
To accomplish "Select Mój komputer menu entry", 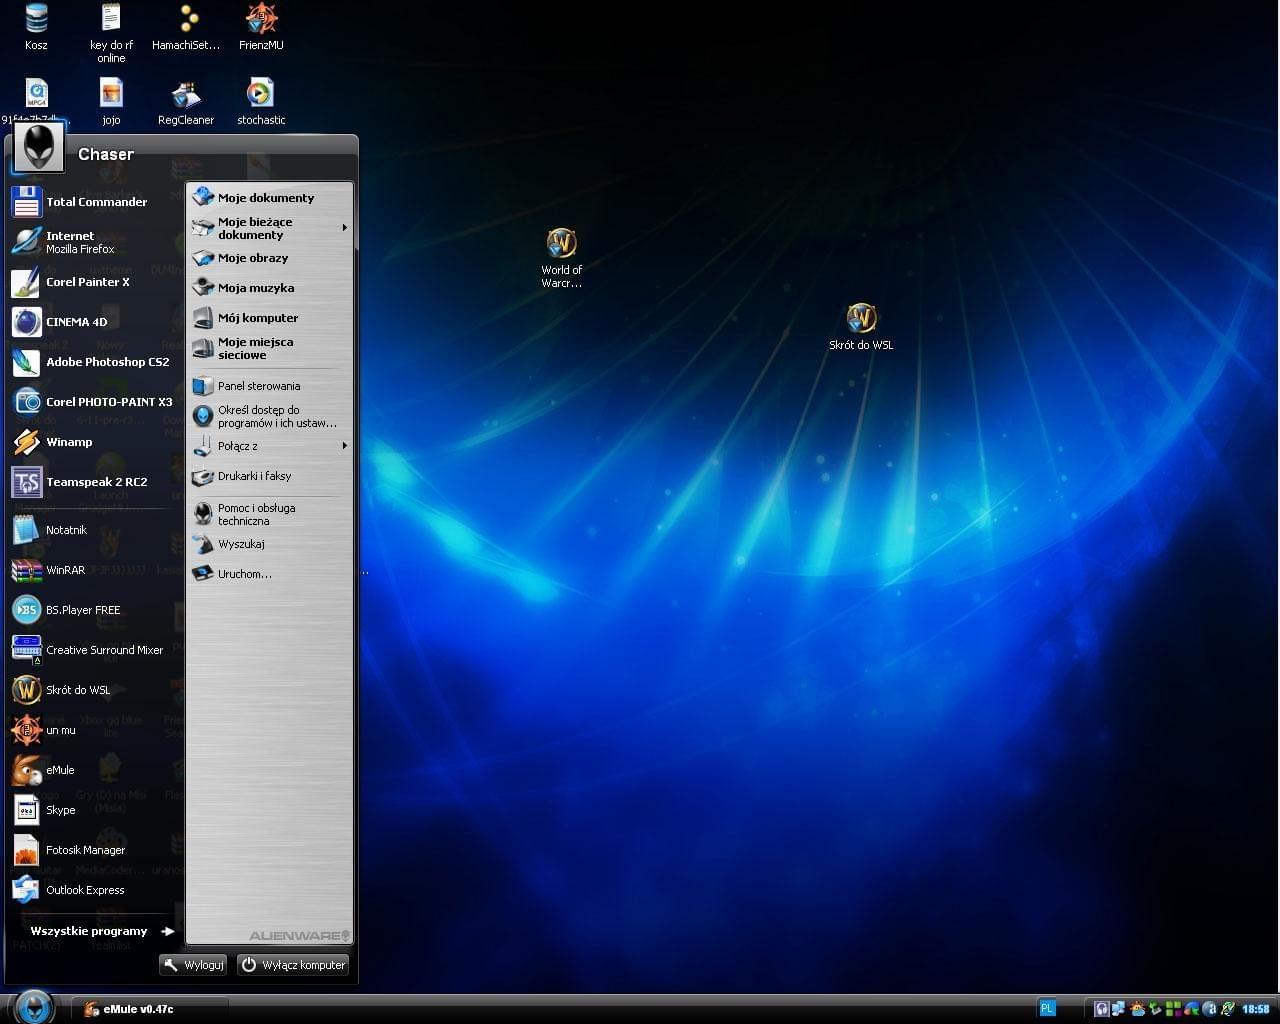I will coord(257,318).
